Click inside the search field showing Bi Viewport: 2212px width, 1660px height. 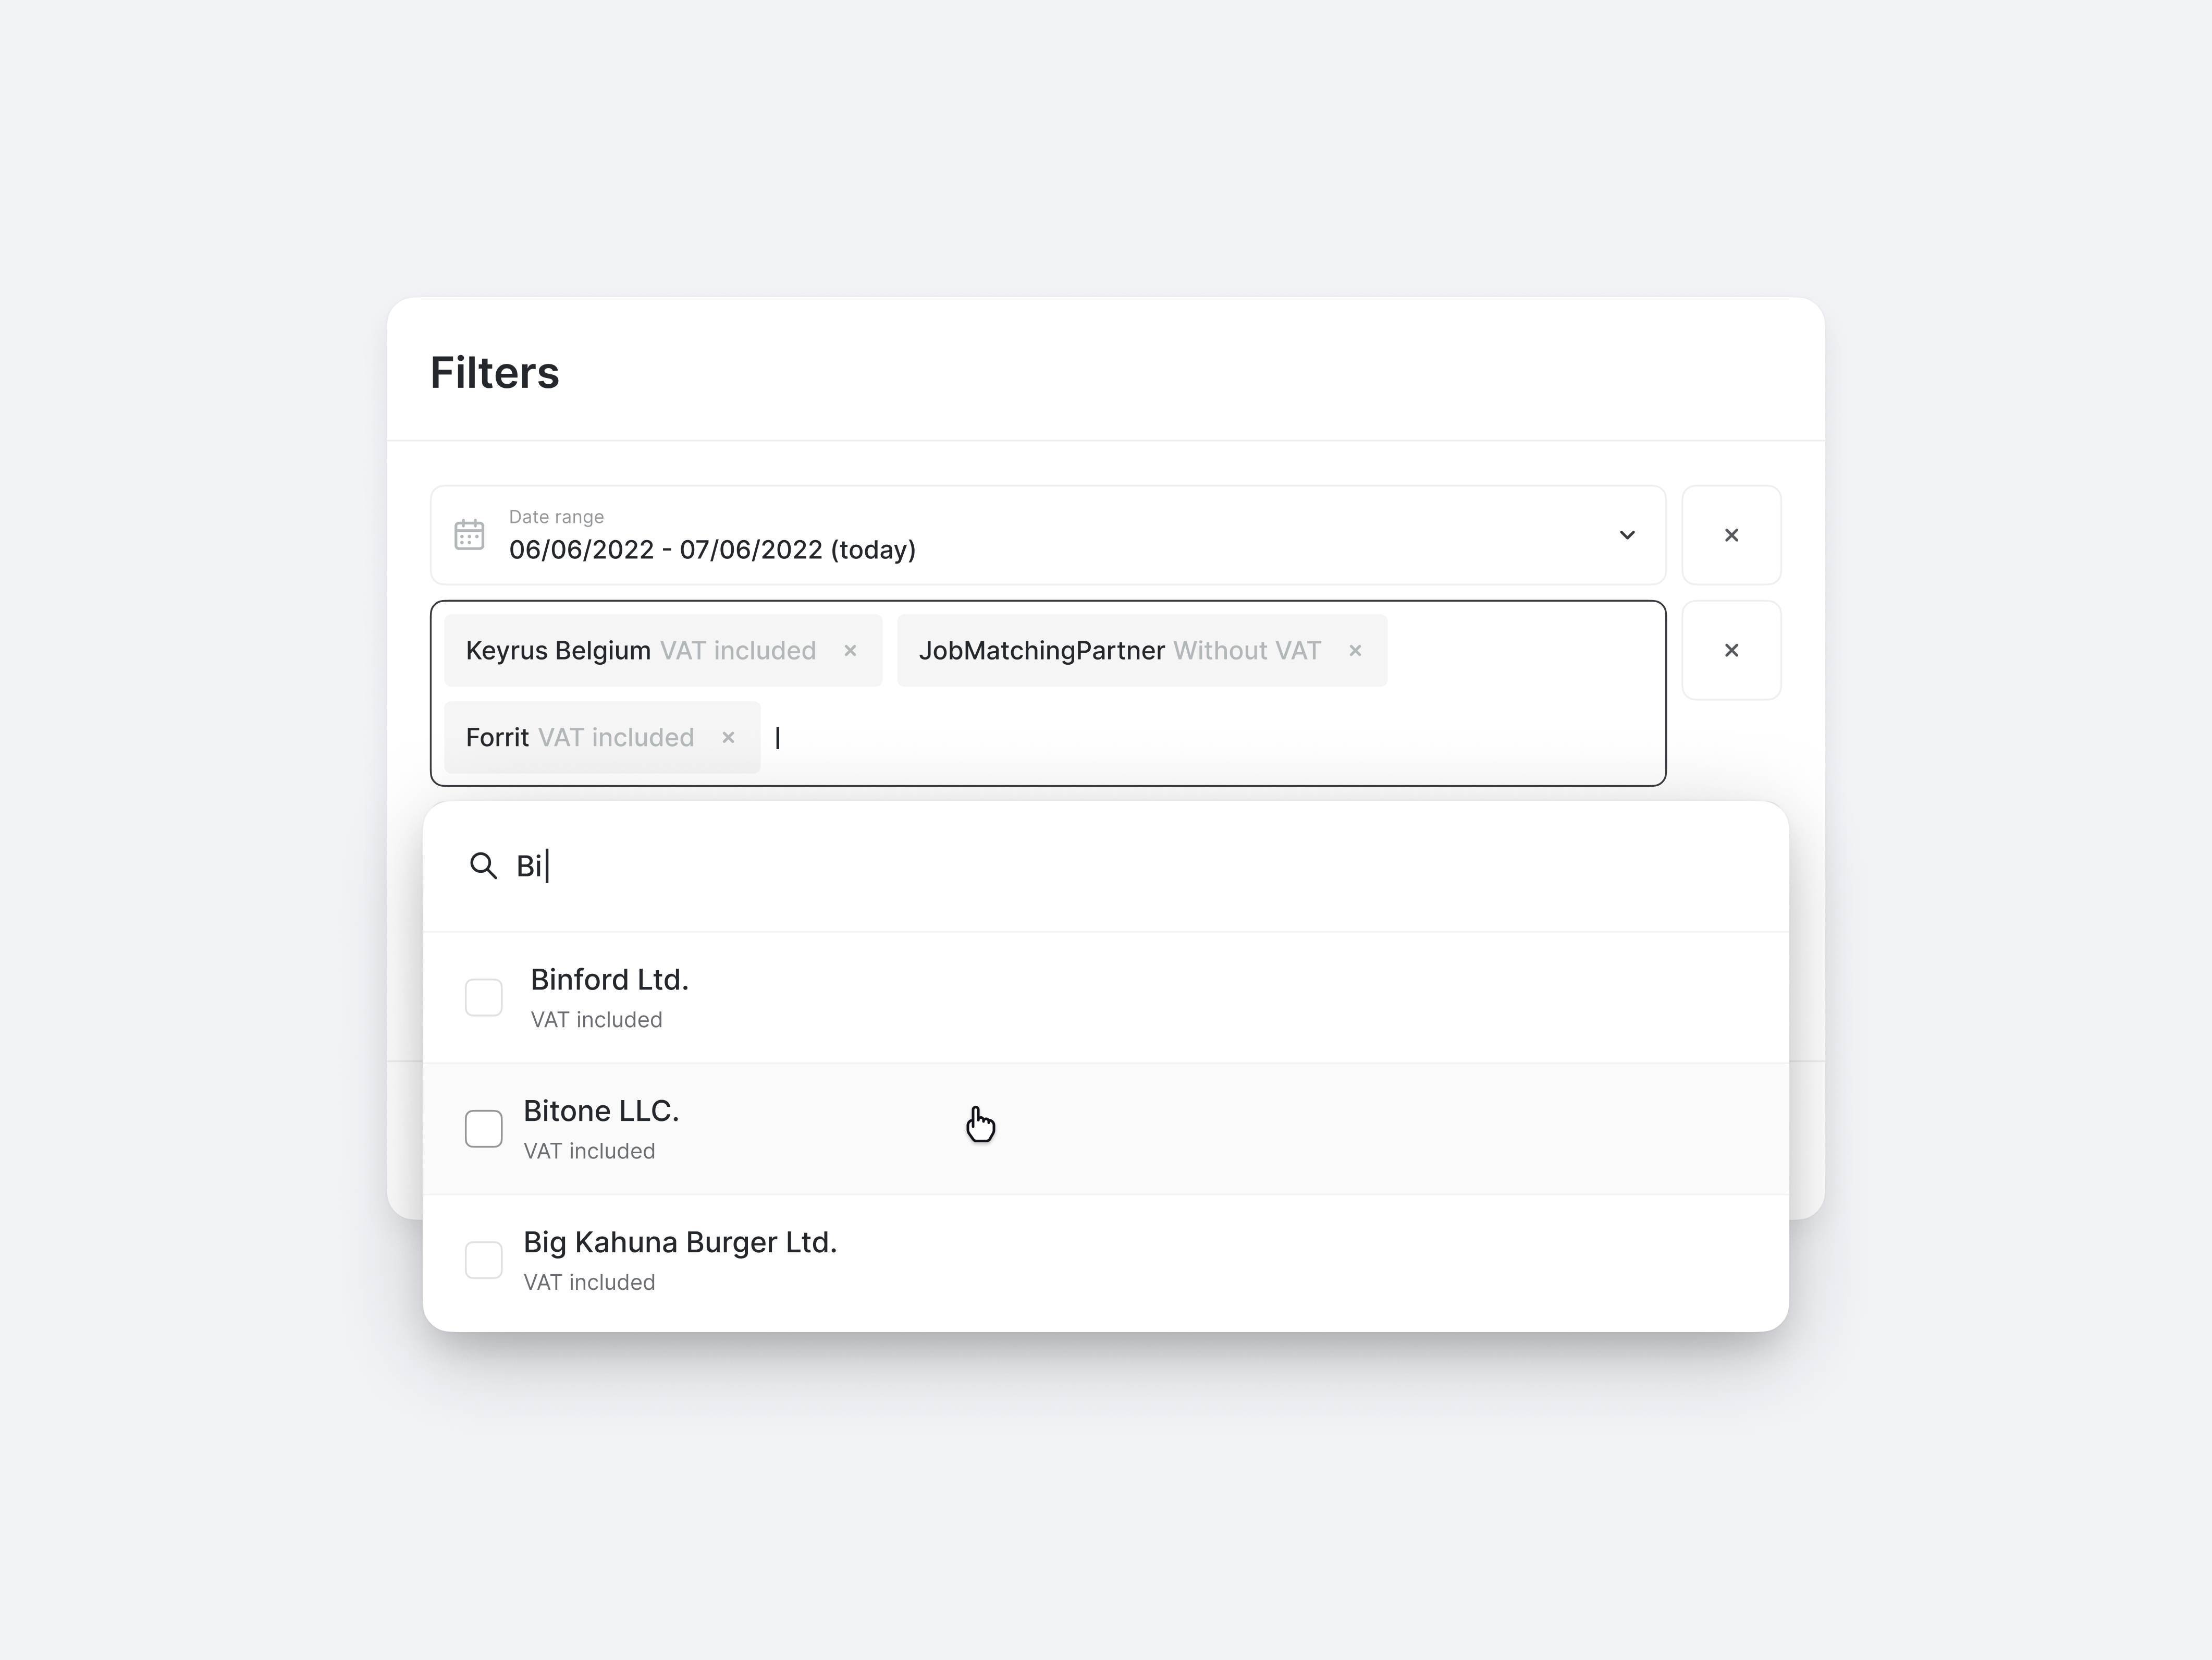(700, 866)
